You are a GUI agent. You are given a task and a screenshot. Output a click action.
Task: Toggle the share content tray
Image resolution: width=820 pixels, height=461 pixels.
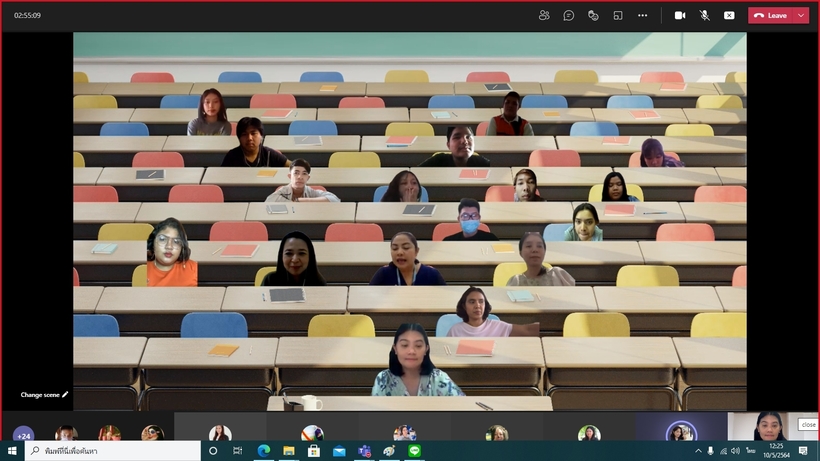[729, 15]
